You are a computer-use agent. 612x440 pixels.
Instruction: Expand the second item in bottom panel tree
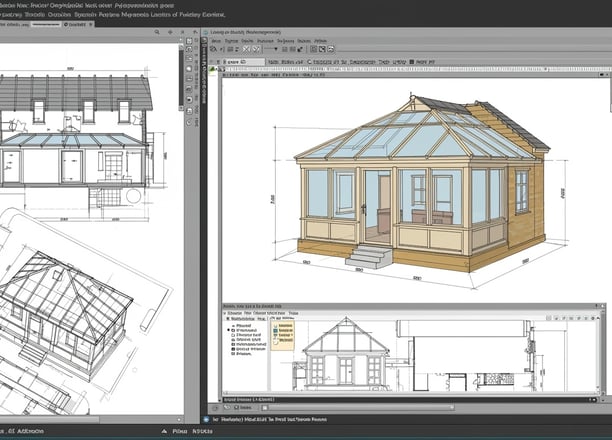click(x=233, y=330)
